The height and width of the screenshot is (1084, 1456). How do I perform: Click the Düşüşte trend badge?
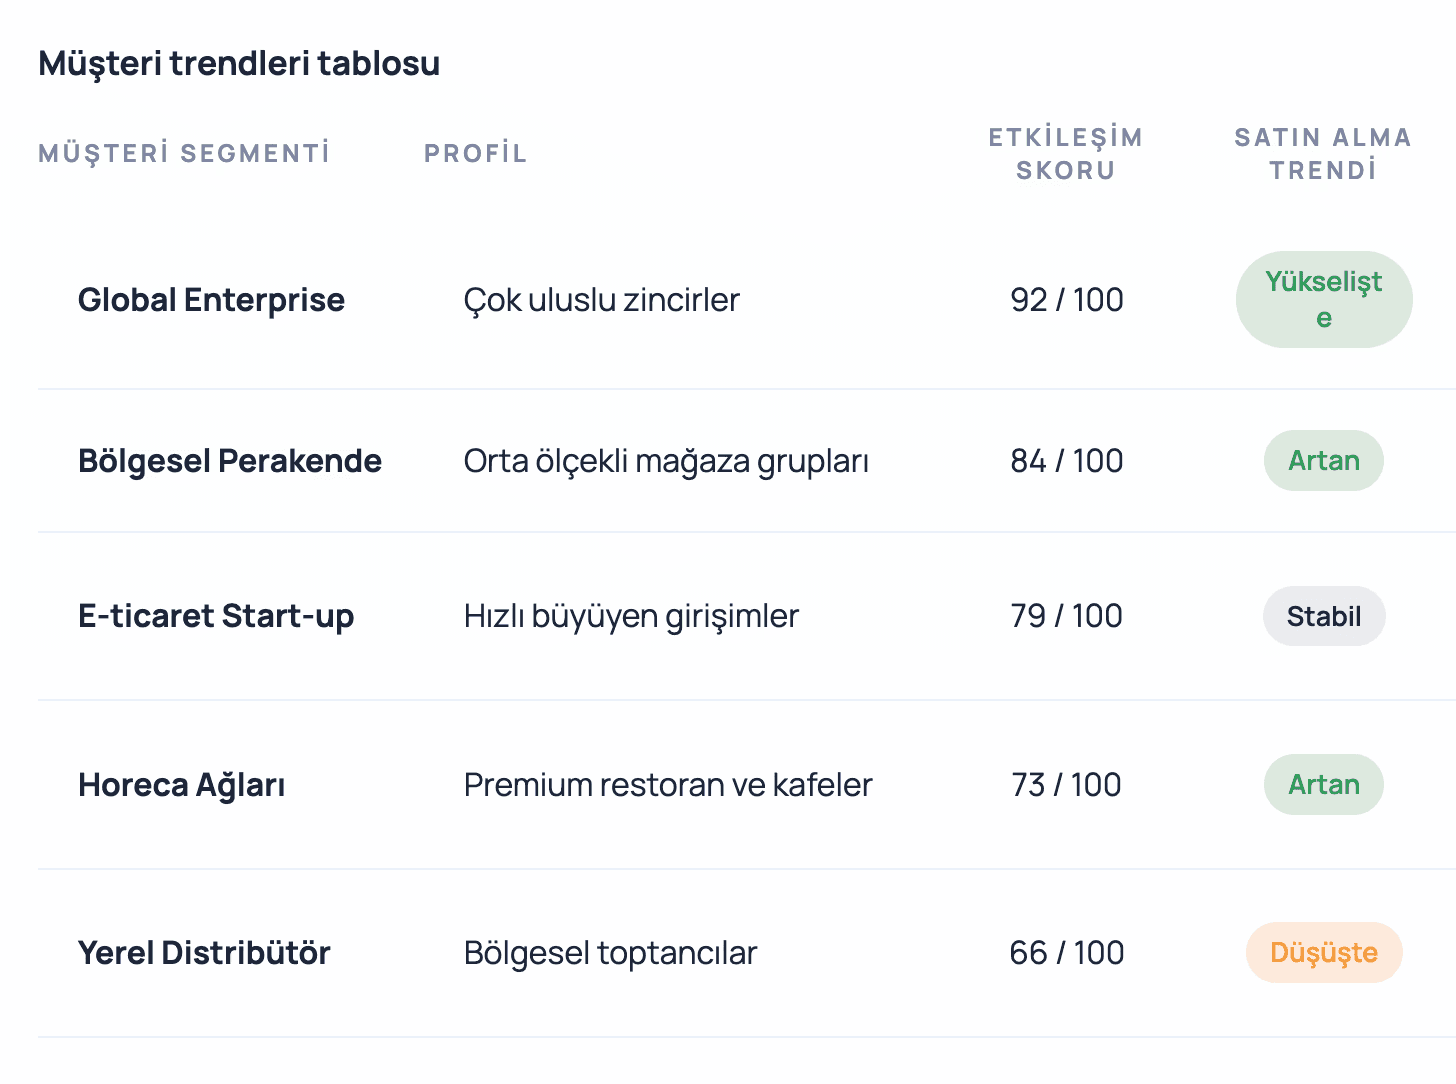click(1324, 953)
